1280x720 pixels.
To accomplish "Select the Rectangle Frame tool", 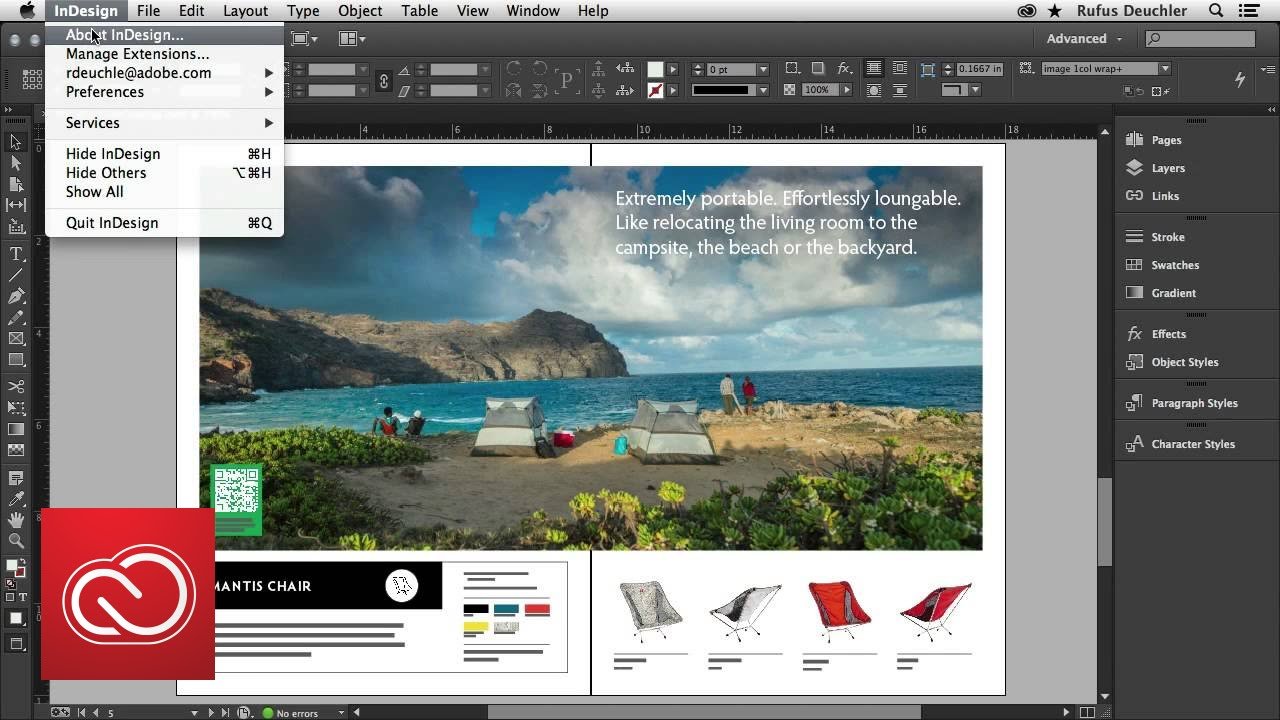I will coord(16,339).
